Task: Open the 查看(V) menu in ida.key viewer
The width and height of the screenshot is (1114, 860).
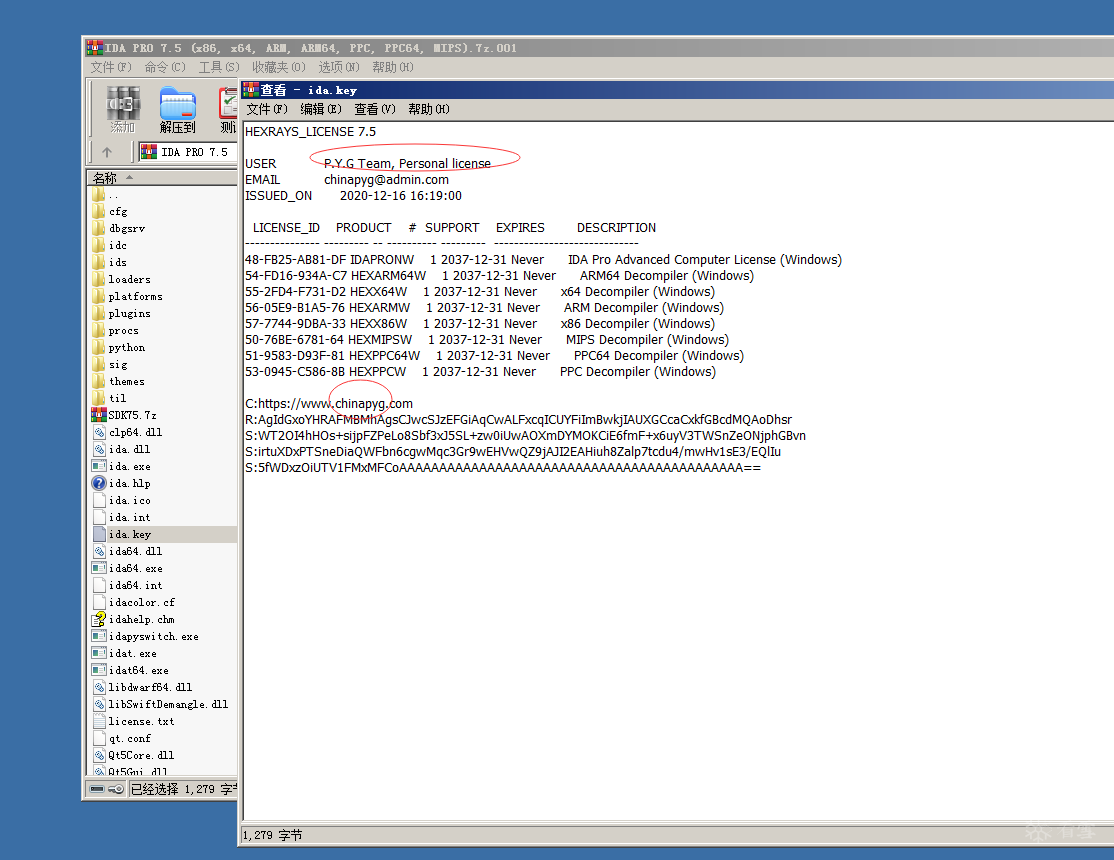Action: point(375,109)
